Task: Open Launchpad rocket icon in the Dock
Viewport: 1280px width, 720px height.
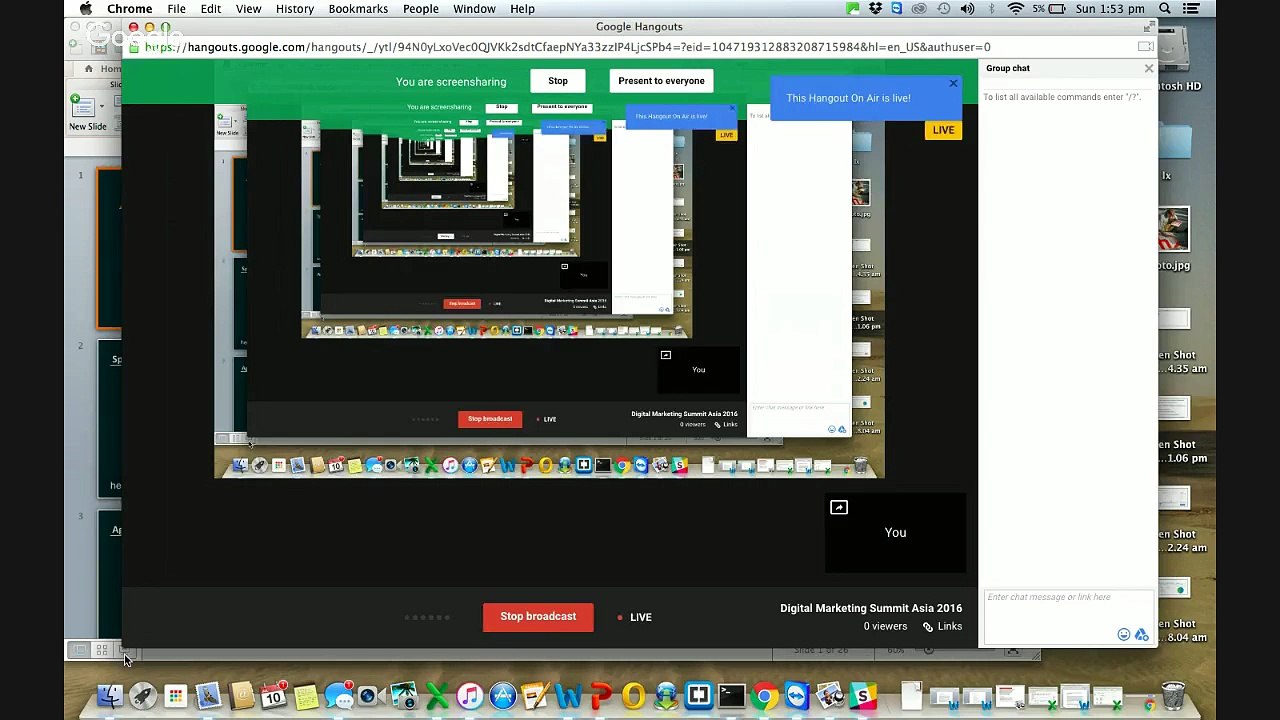Action: 143,696
